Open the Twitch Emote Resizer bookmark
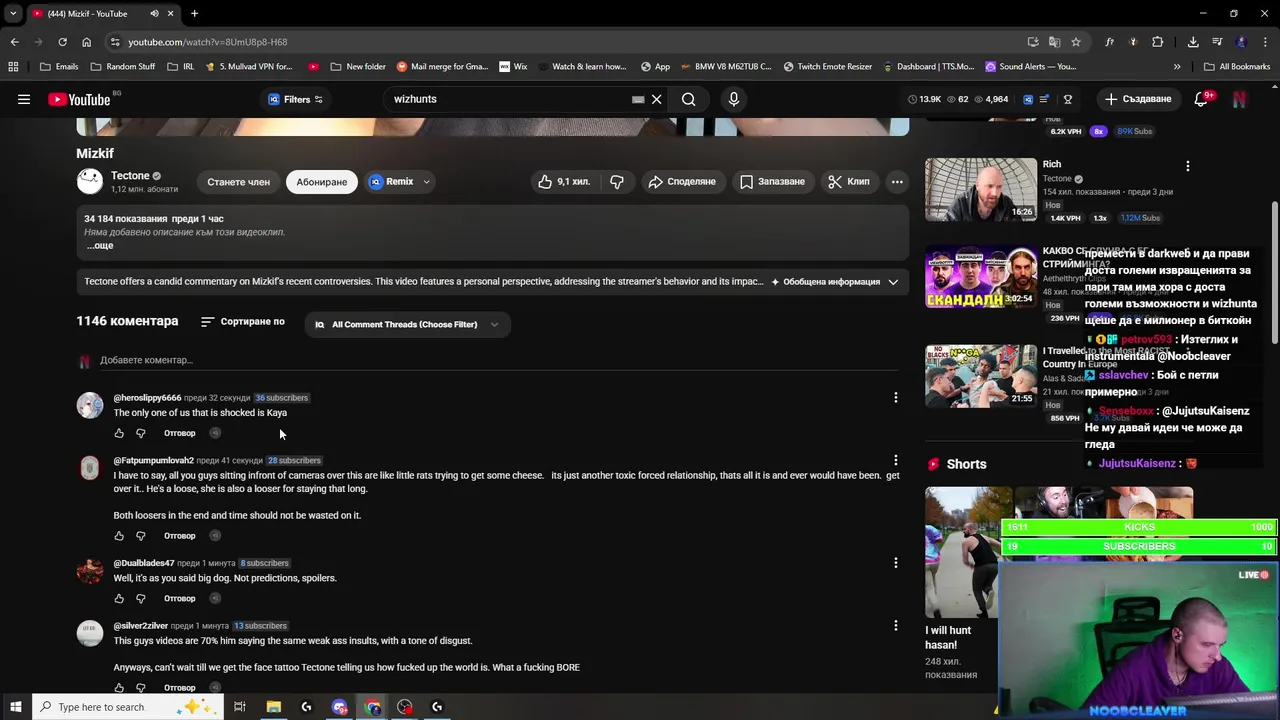1280x720 pixels. (x=827, y=67)
